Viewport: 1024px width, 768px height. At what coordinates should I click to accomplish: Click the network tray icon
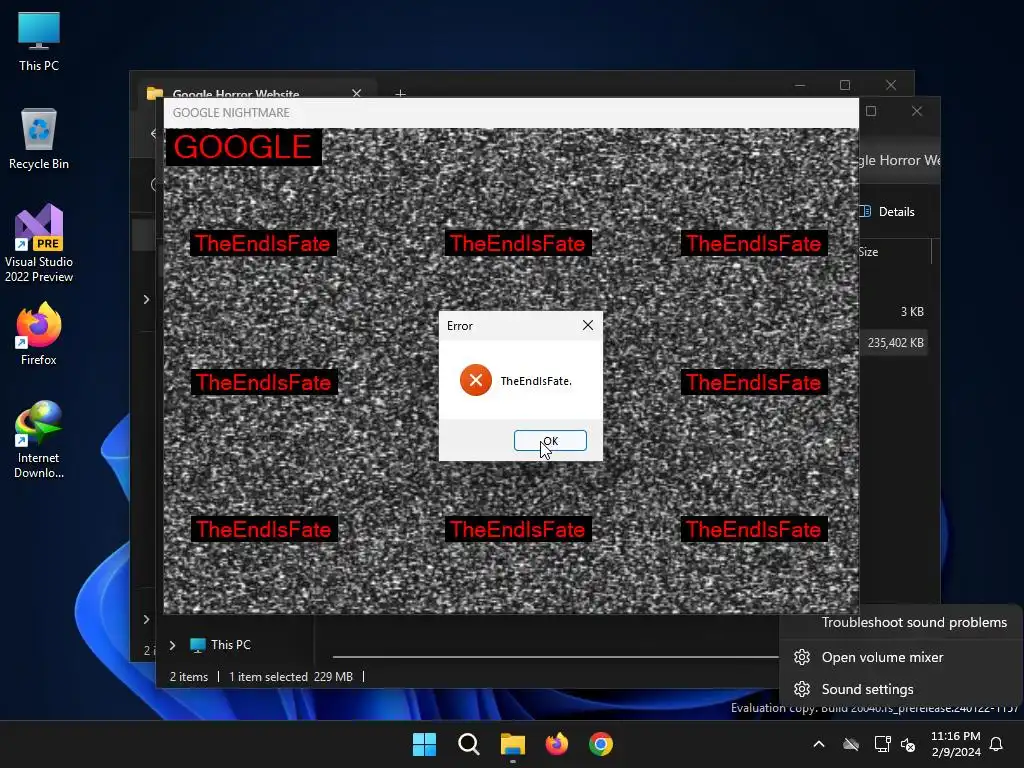click(882, 744)
